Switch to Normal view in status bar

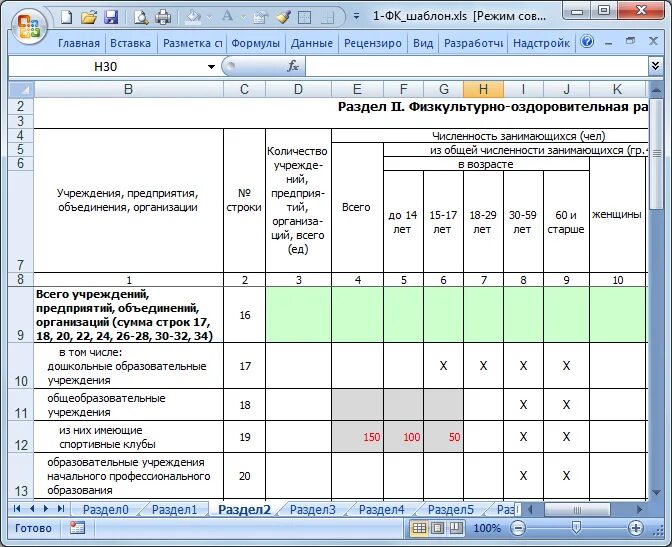419,528
